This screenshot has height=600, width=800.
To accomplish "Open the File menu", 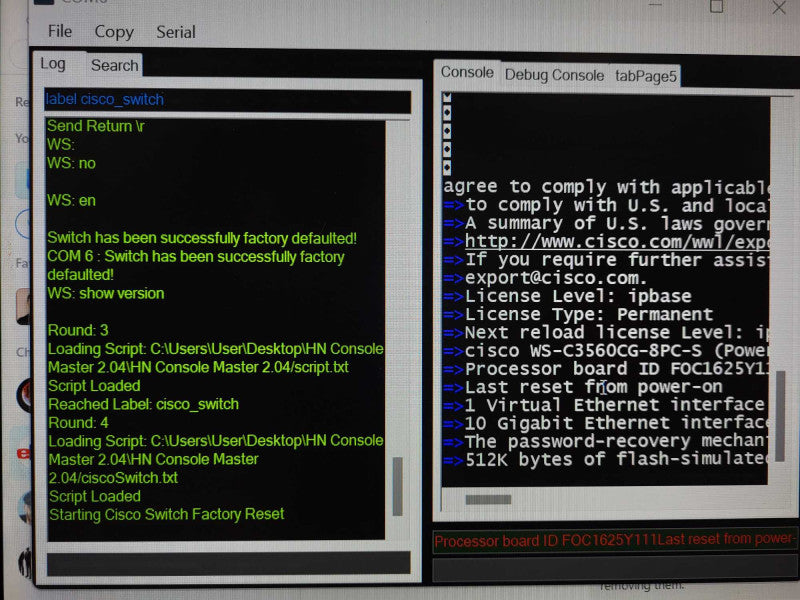I will (x=60, y=31).
